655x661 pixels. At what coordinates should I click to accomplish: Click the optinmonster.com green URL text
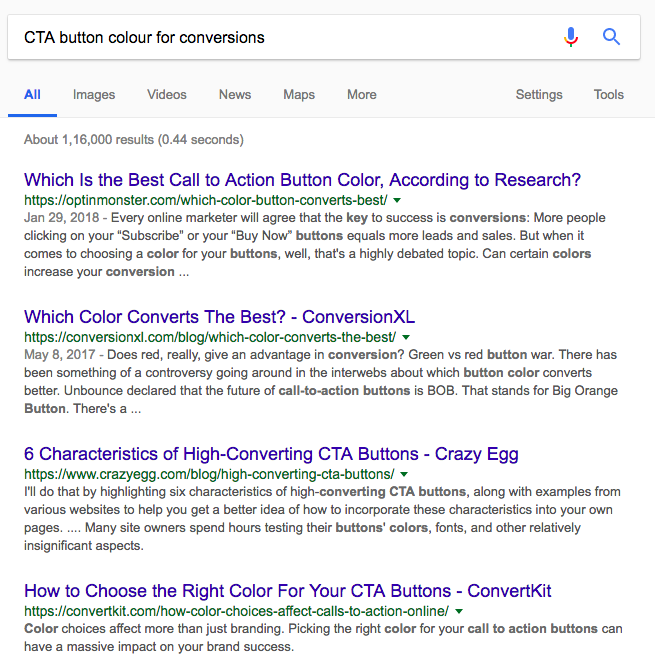pyautogui.click(x=206, y=200)
